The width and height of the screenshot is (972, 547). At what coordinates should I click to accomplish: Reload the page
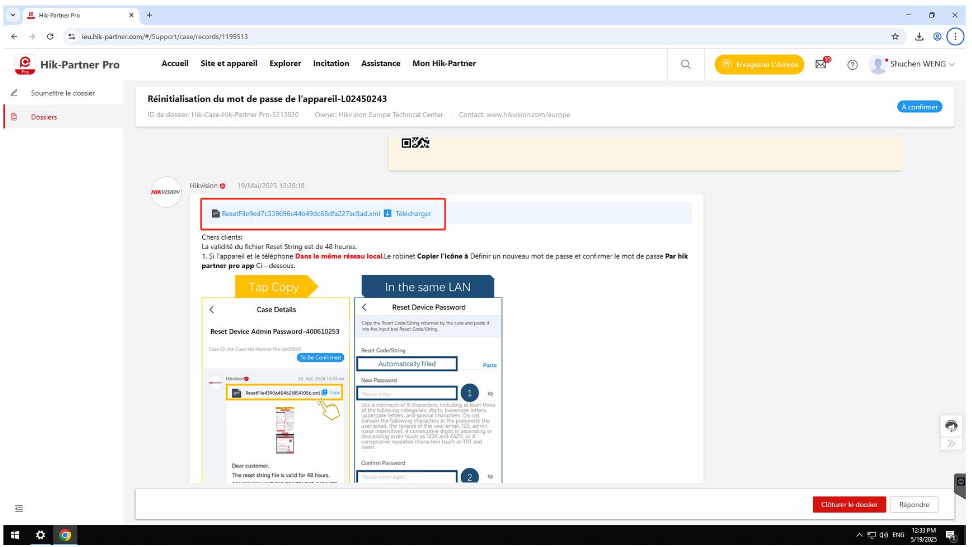50,37
